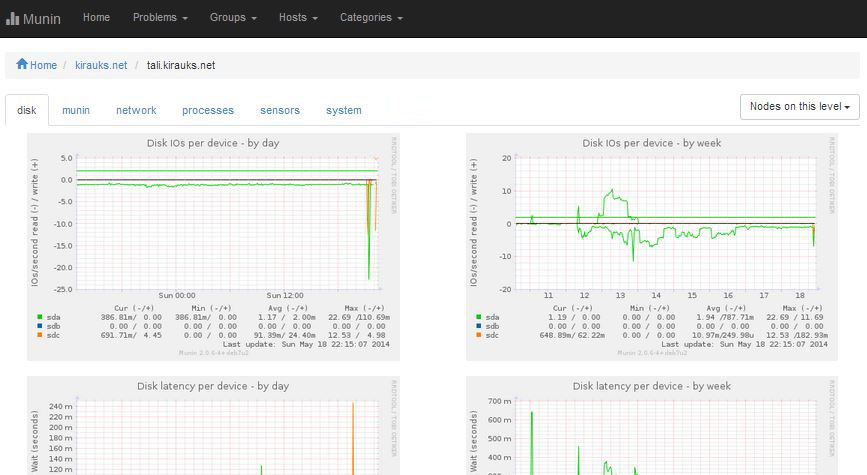Open Disk latency per device by week graph
This screenshot has height=475, width=867.
tap(652, 425)
